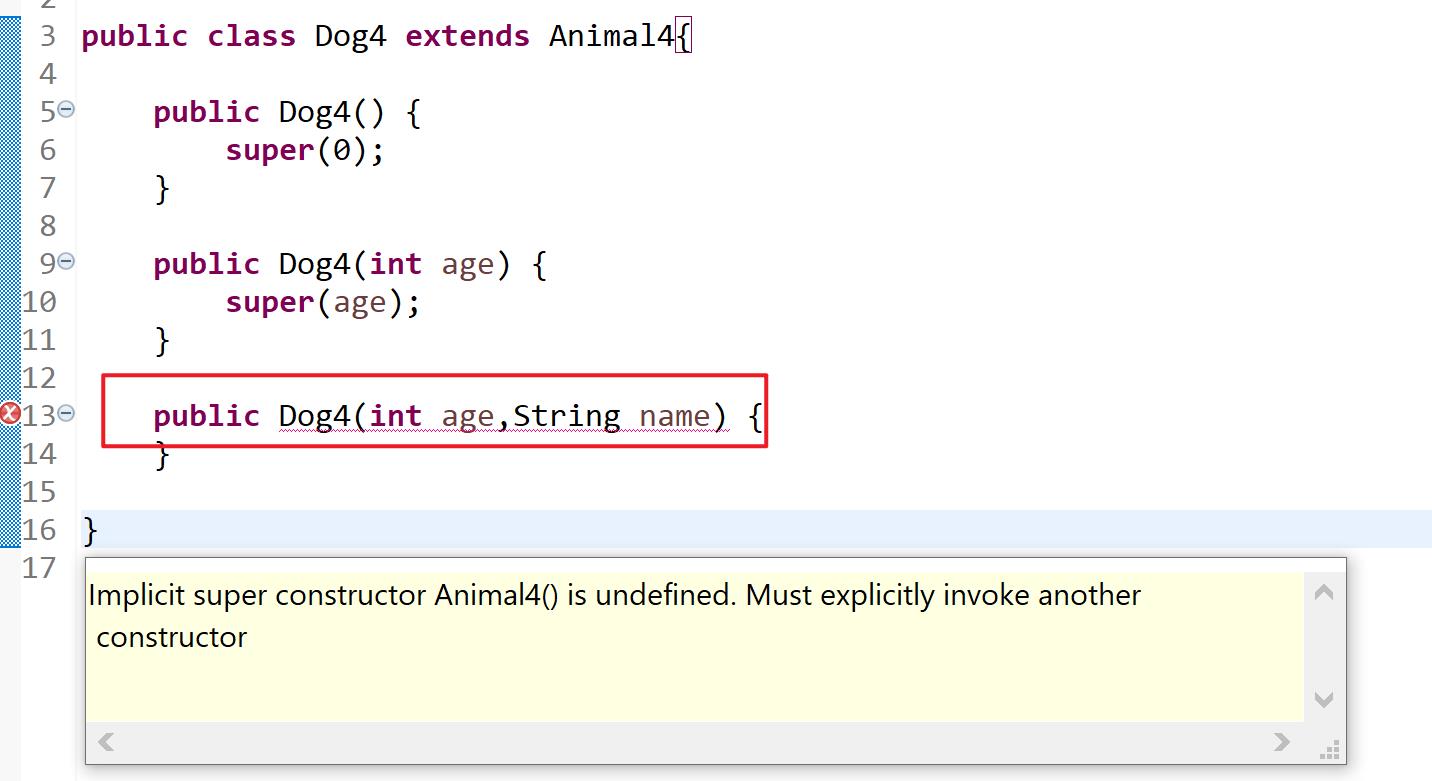The height and width of the screenshot is (781, 1432).
Task: Click String in the line 13 constructor
Action: pos(566,415)
